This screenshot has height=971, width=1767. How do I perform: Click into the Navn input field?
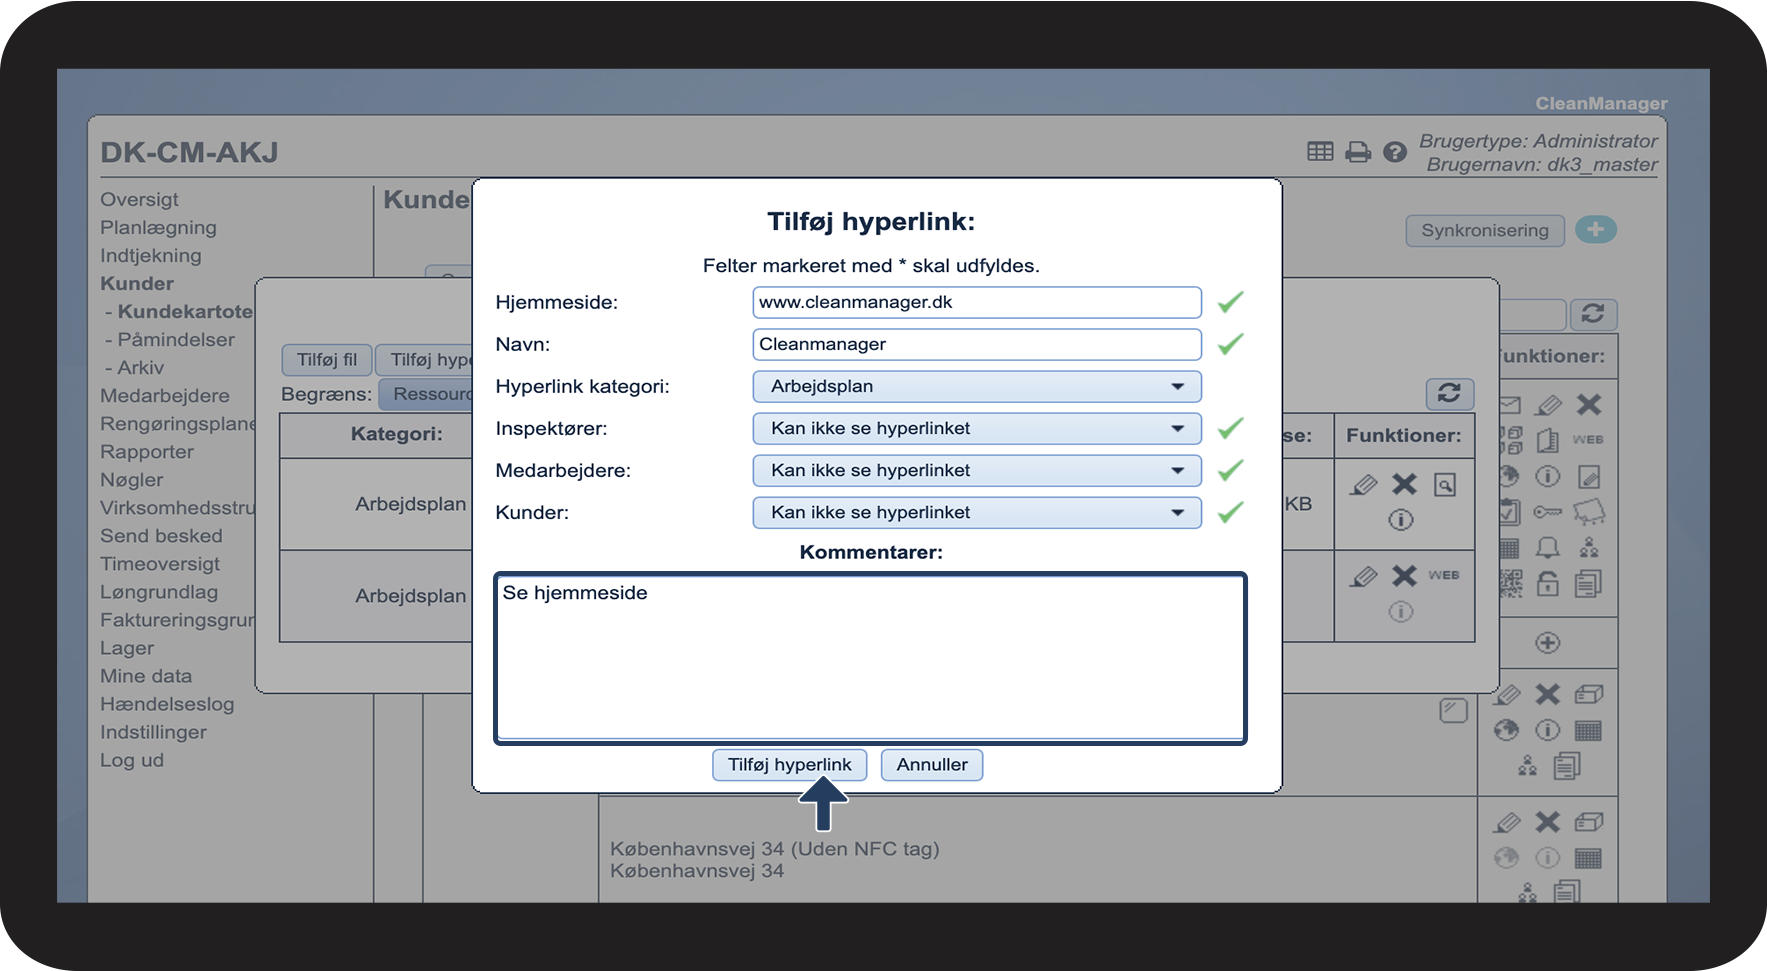click(x=977, y=345)
